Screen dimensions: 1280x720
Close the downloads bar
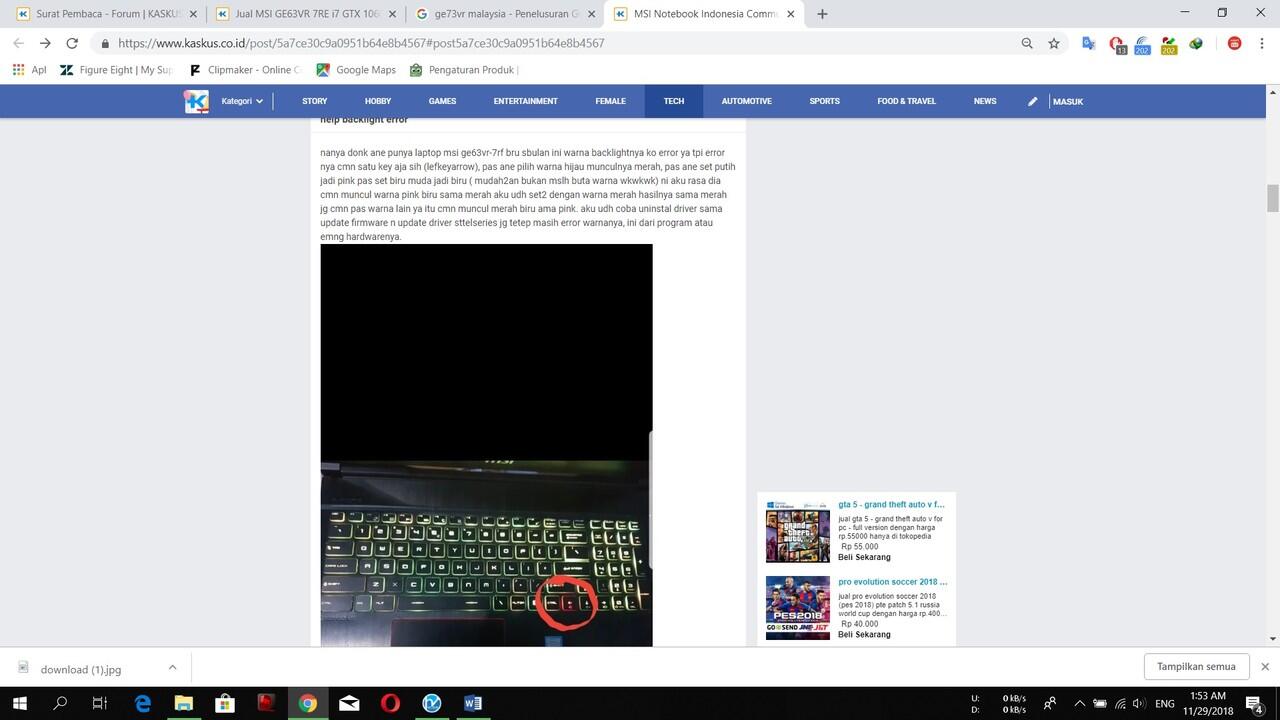point(1265,666)
